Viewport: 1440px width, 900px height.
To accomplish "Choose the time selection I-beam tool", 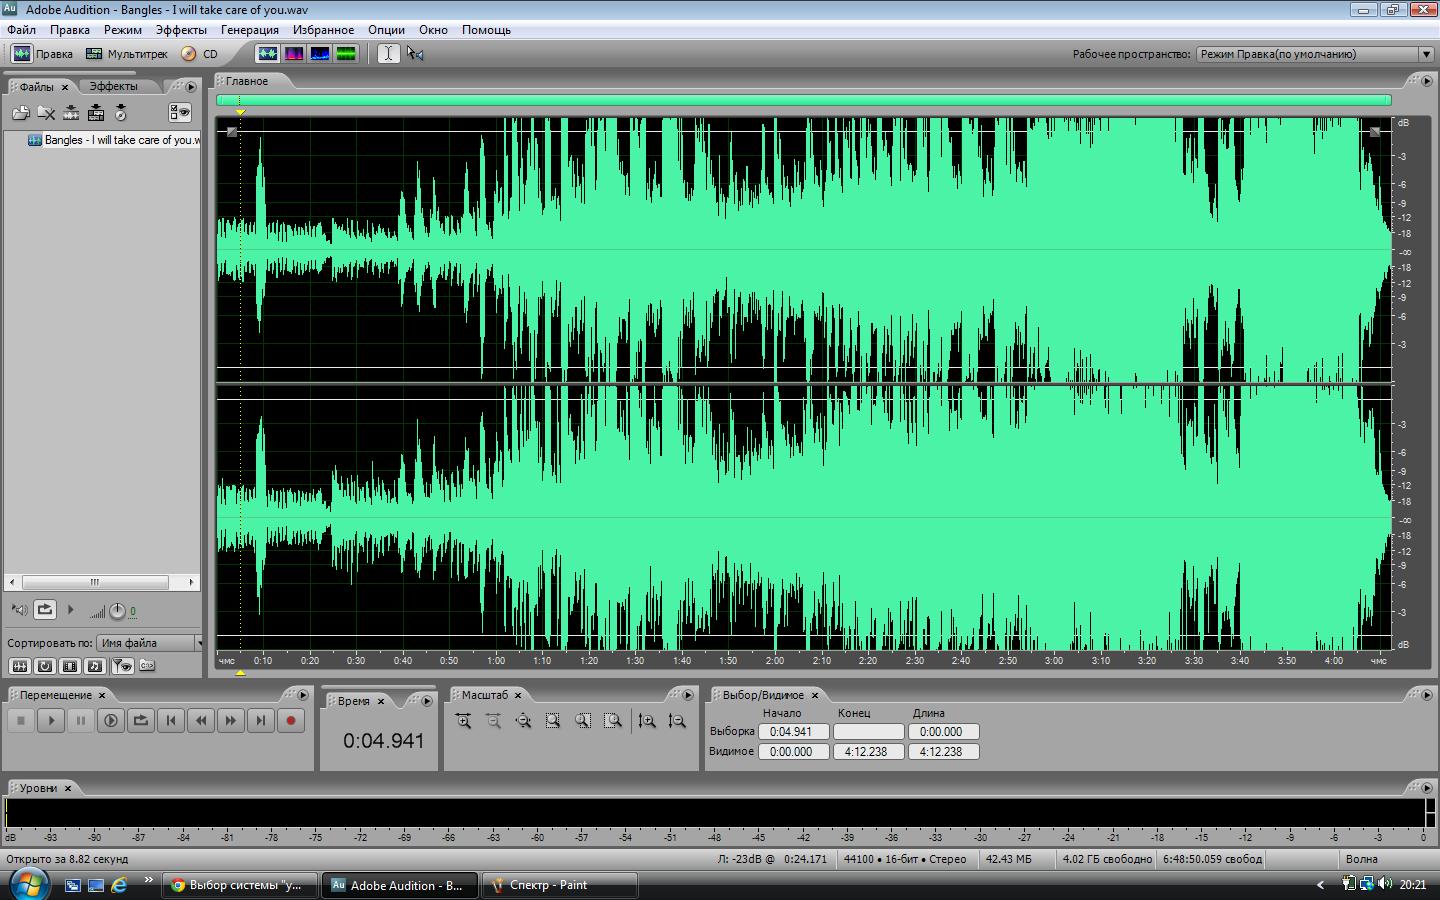I will coord(388,54).
